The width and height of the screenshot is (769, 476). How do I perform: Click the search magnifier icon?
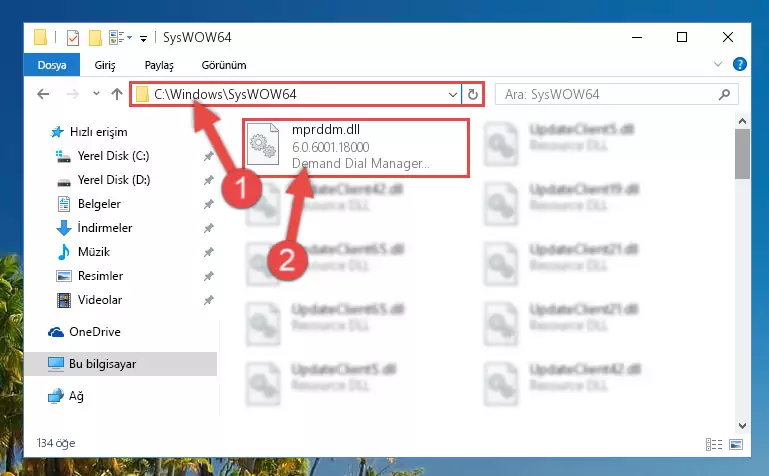(724, 94)
